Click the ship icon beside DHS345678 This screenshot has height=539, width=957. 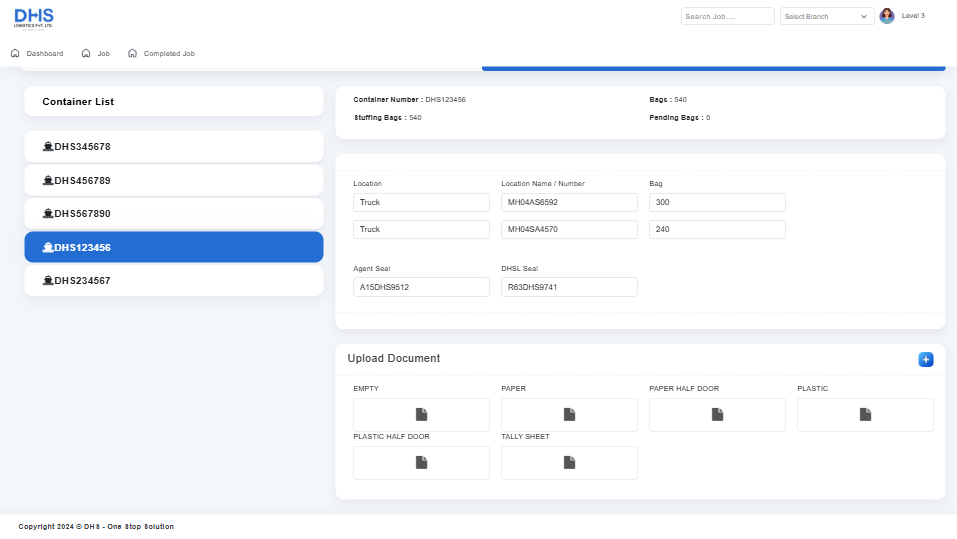coord(47,147)
